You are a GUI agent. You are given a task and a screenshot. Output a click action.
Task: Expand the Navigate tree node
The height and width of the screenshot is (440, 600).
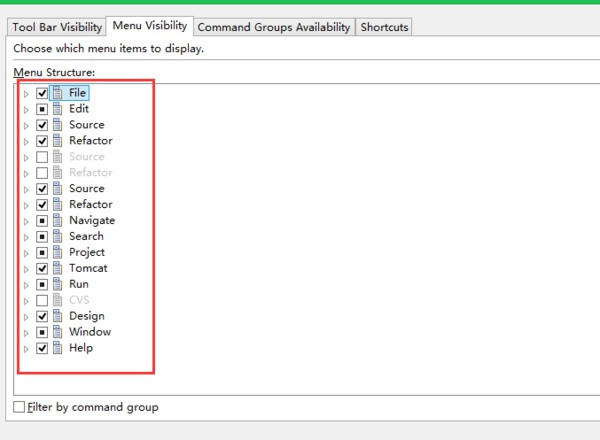point(26,222)
